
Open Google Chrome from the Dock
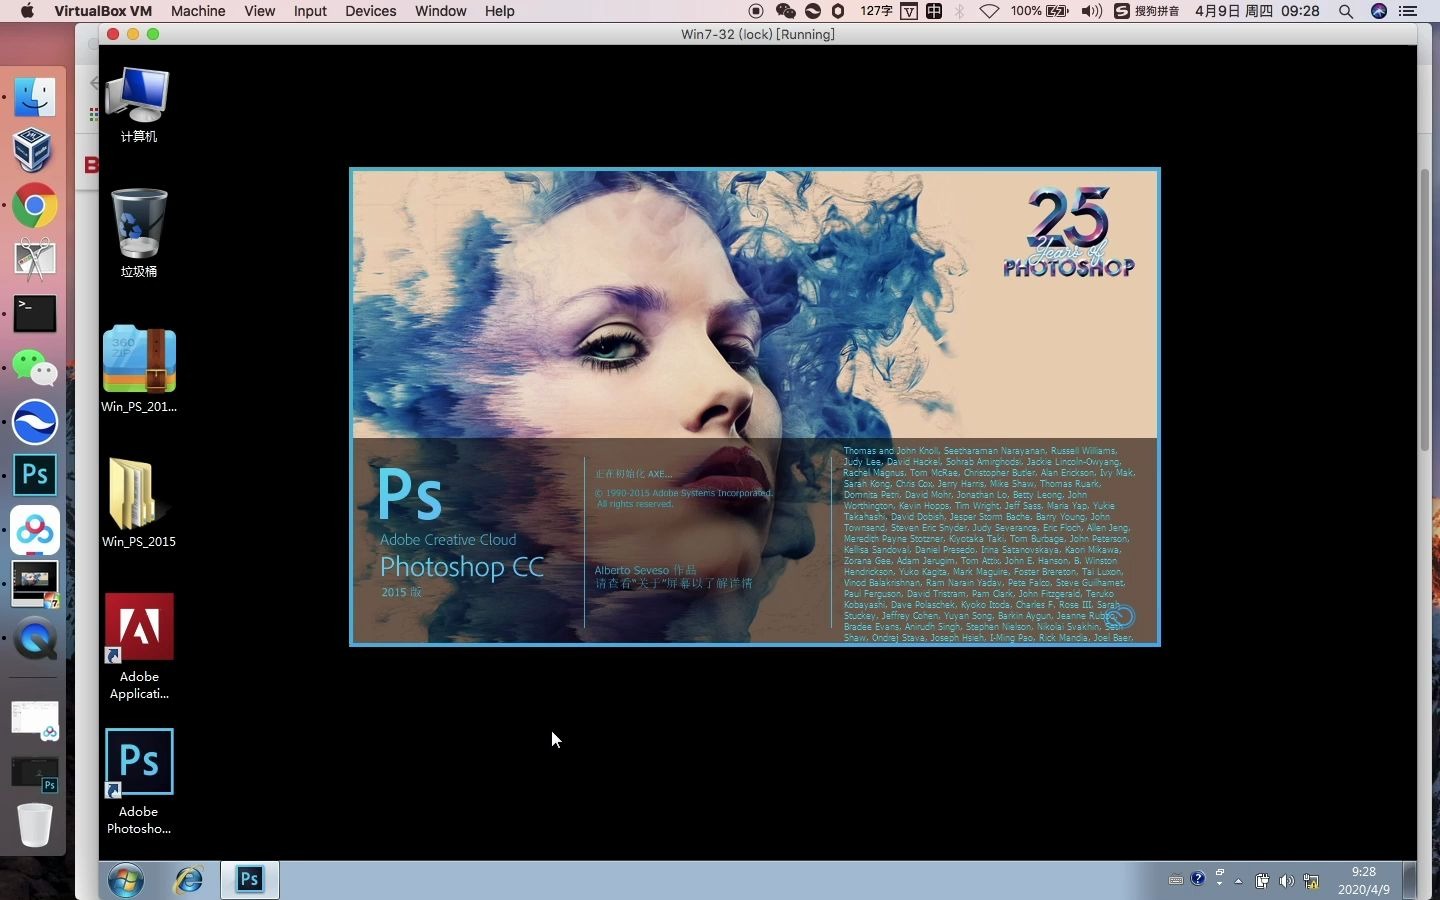coord(34,206)
